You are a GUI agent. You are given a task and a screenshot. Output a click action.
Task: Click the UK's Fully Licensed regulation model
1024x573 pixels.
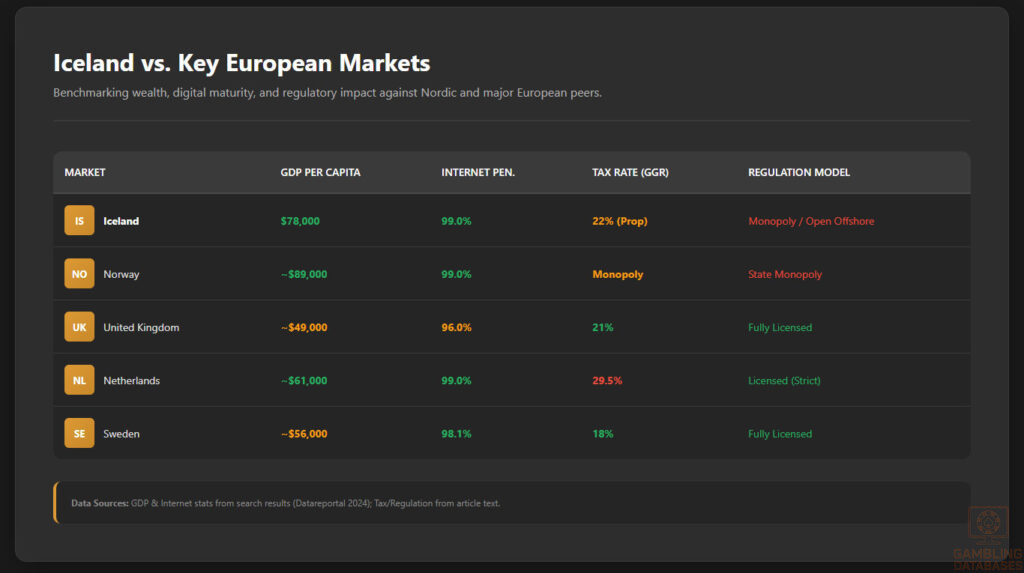pos(780,327)
